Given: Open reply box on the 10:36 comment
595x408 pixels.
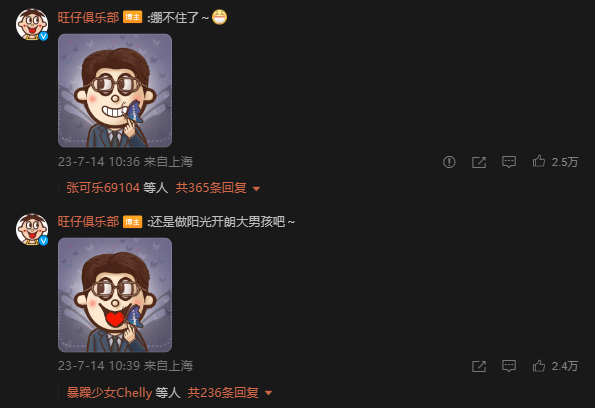Looking at the screenshot, I should [509, 162].
